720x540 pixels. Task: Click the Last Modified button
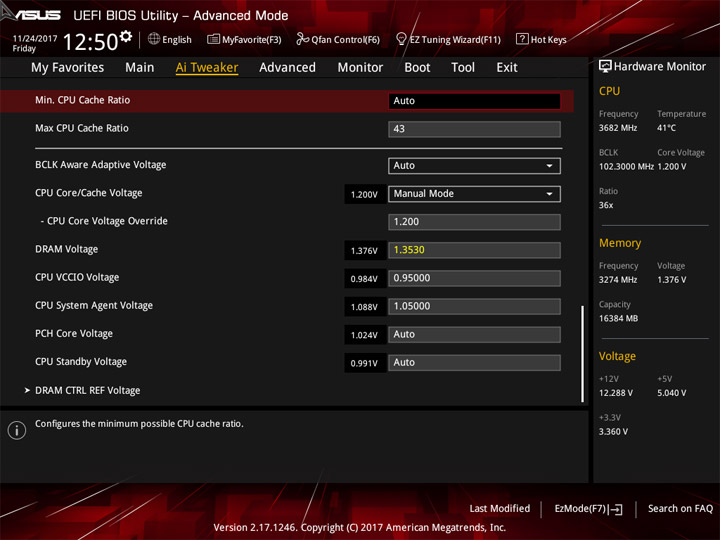(x=500, y=509)
